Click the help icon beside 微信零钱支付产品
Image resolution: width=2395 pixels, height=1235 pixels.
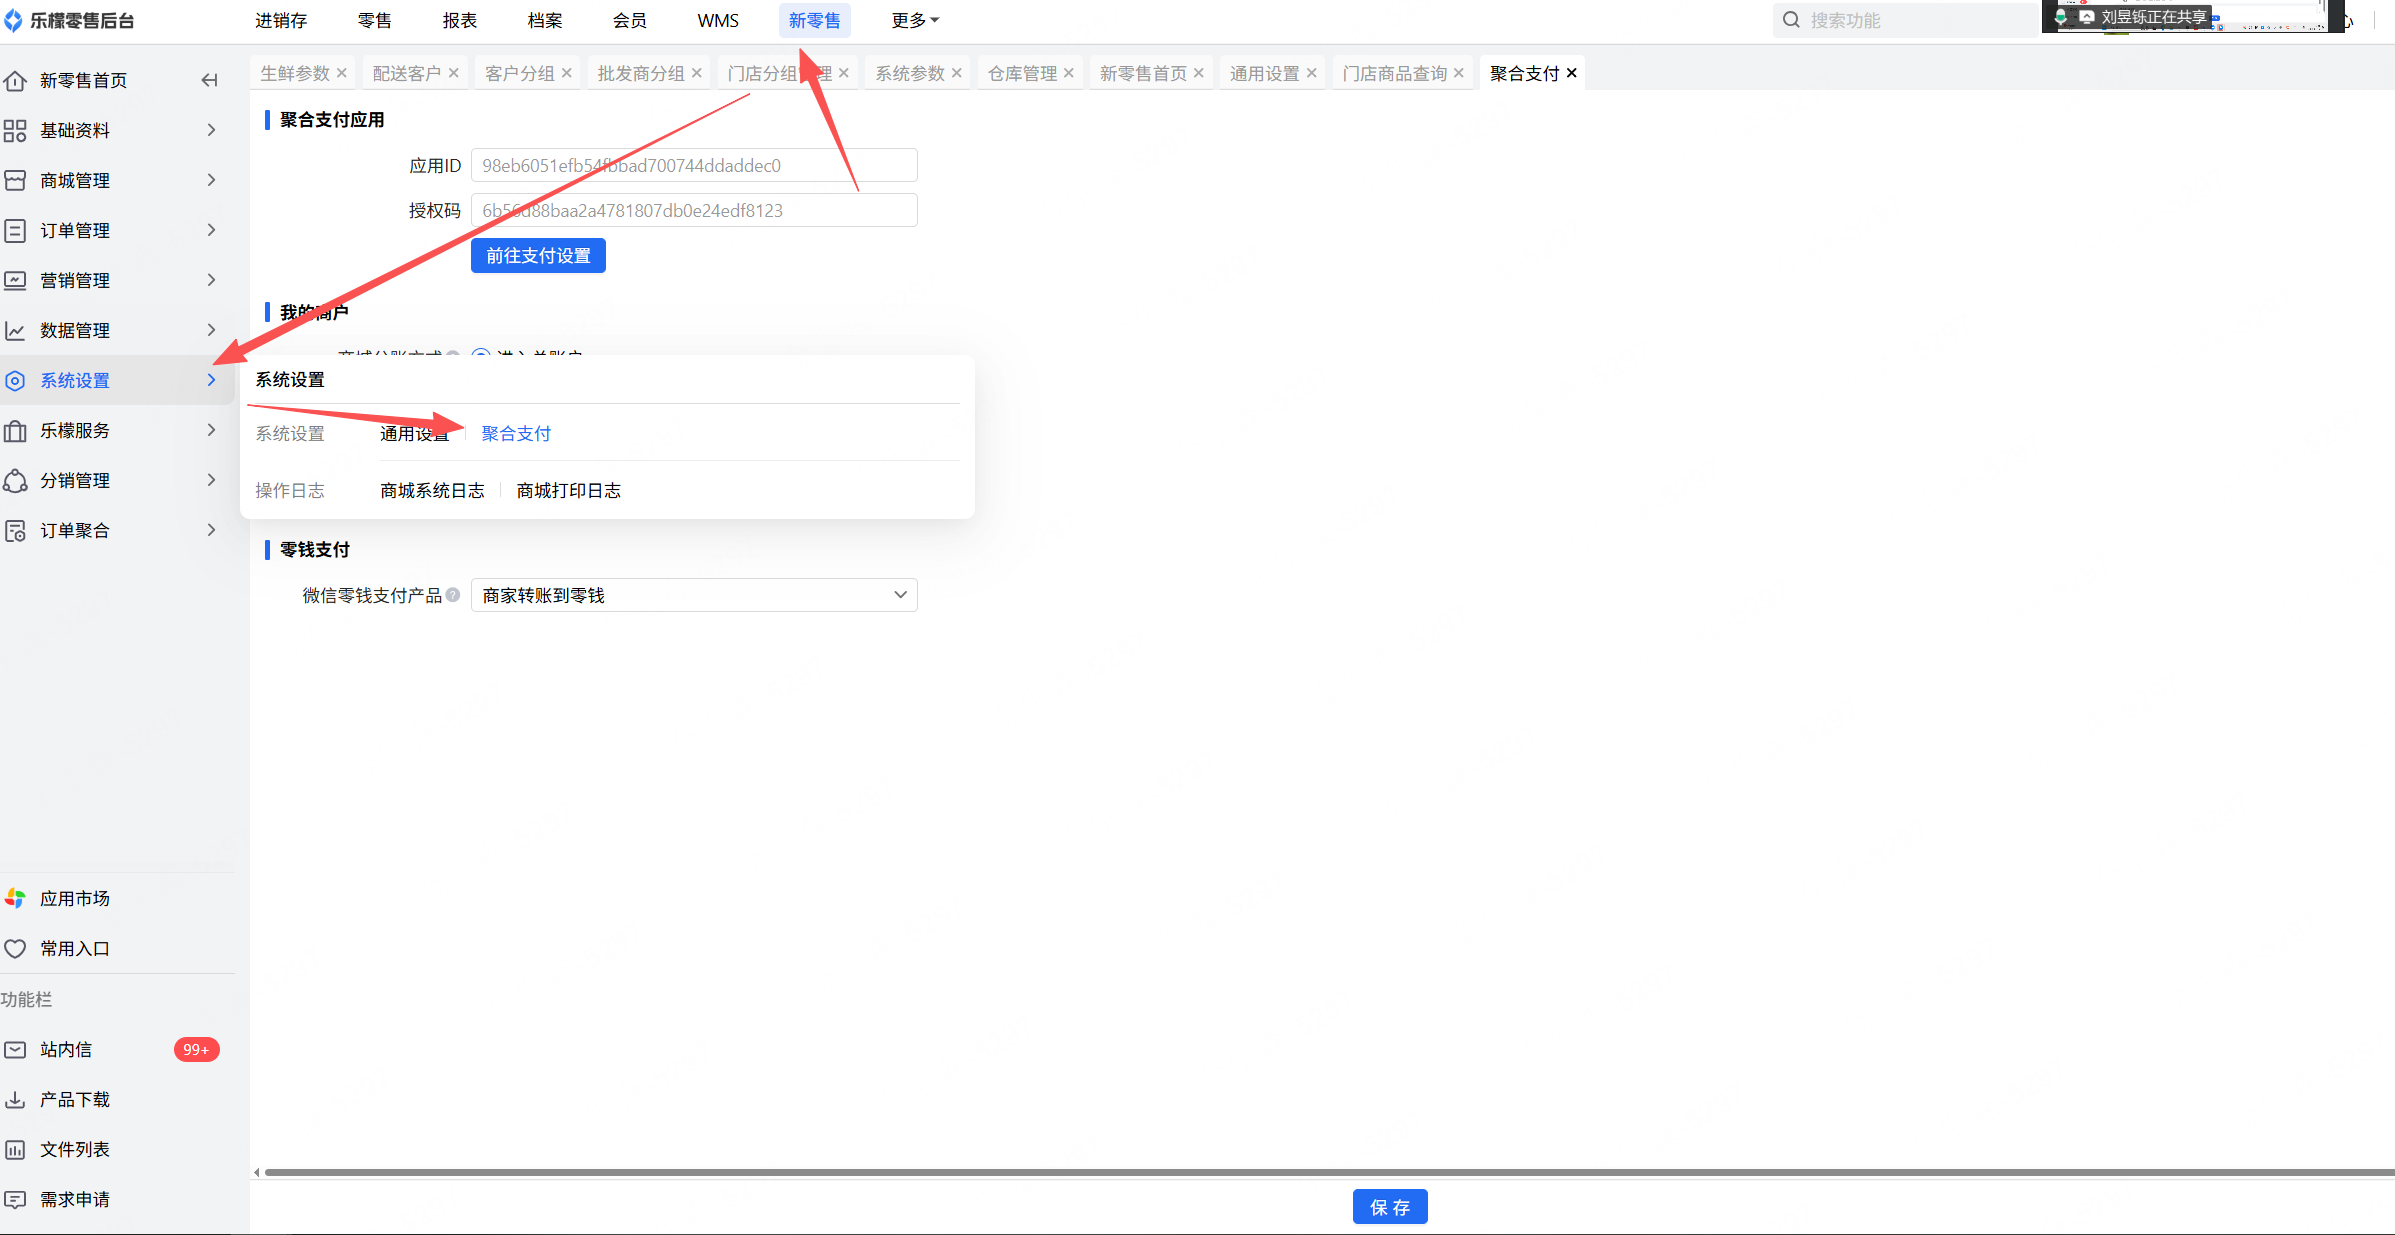pyautogui.click(x=453, y=595)
